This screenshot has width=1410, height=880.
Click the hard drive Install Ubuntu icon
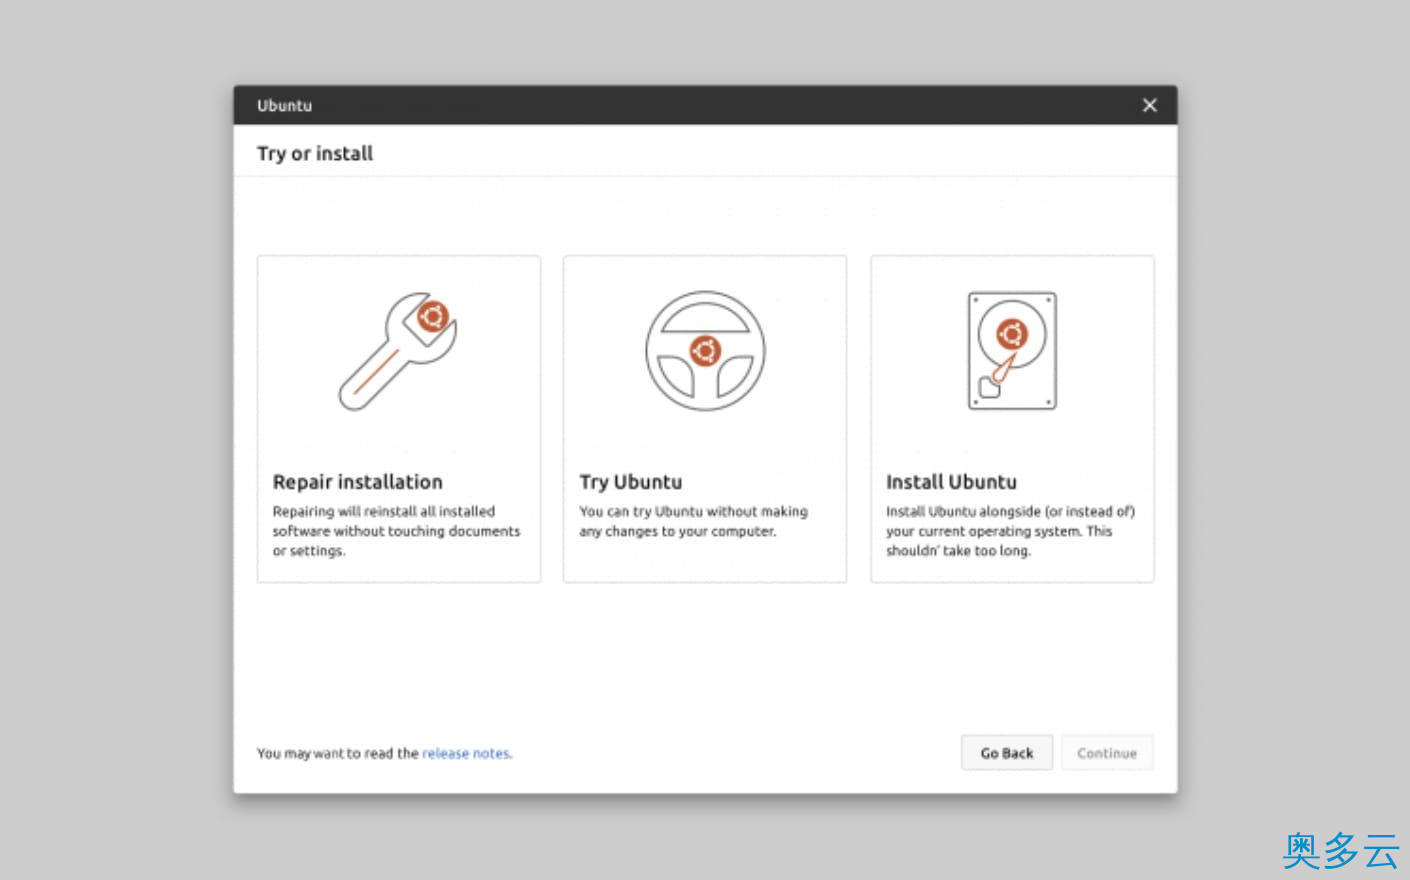tap(1012, 351)
